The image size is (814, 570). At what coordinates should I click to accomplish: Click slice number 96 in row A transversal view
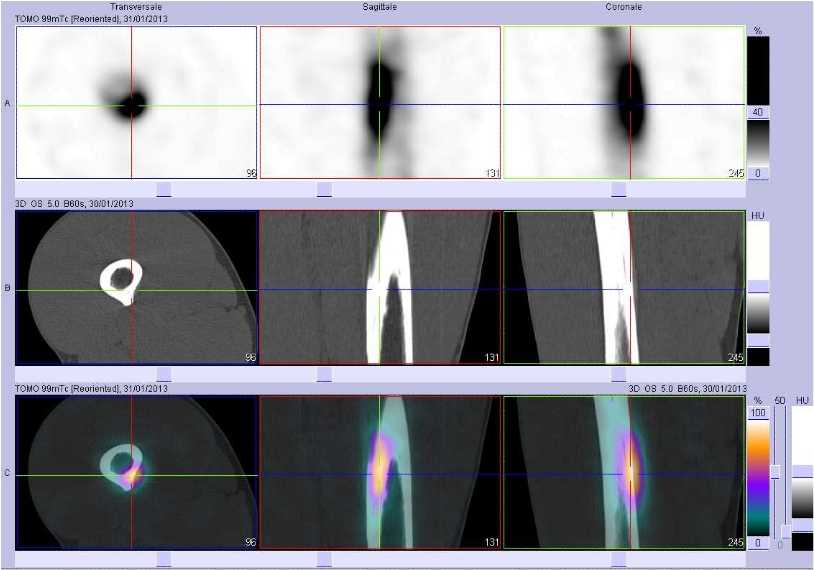click(251, 173)
